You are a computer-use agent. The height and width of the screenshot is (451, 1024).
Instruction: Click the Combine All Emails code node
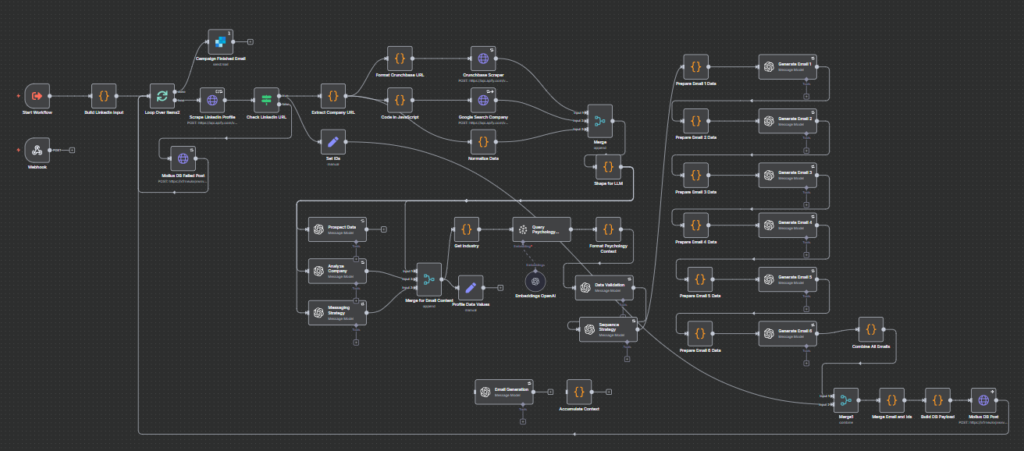873,328
